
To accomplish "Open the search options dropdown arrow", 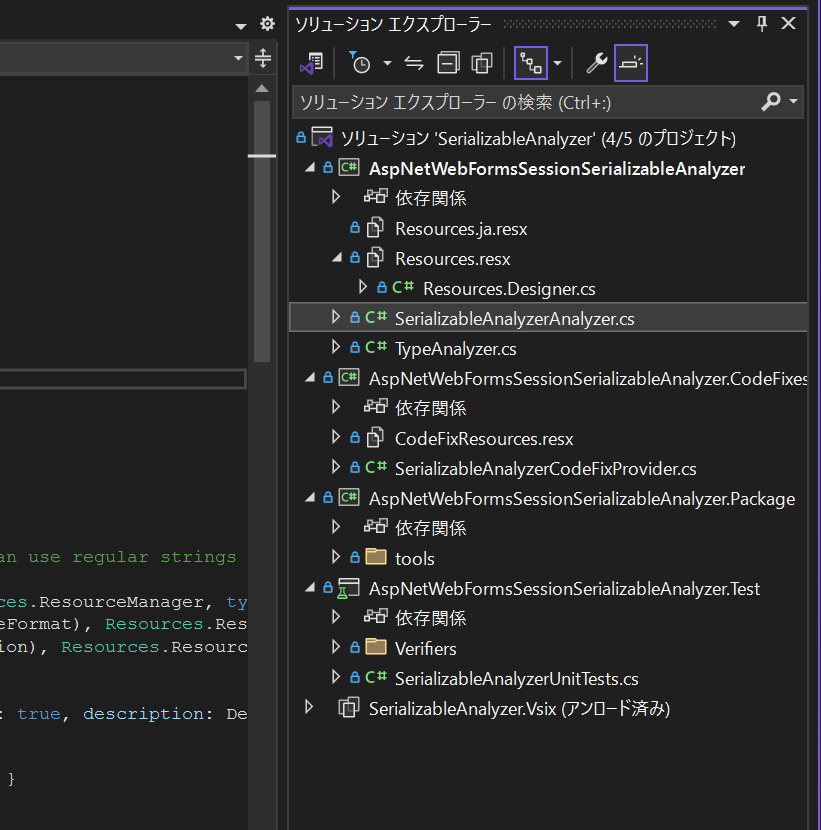I will [x=793, y=101].
